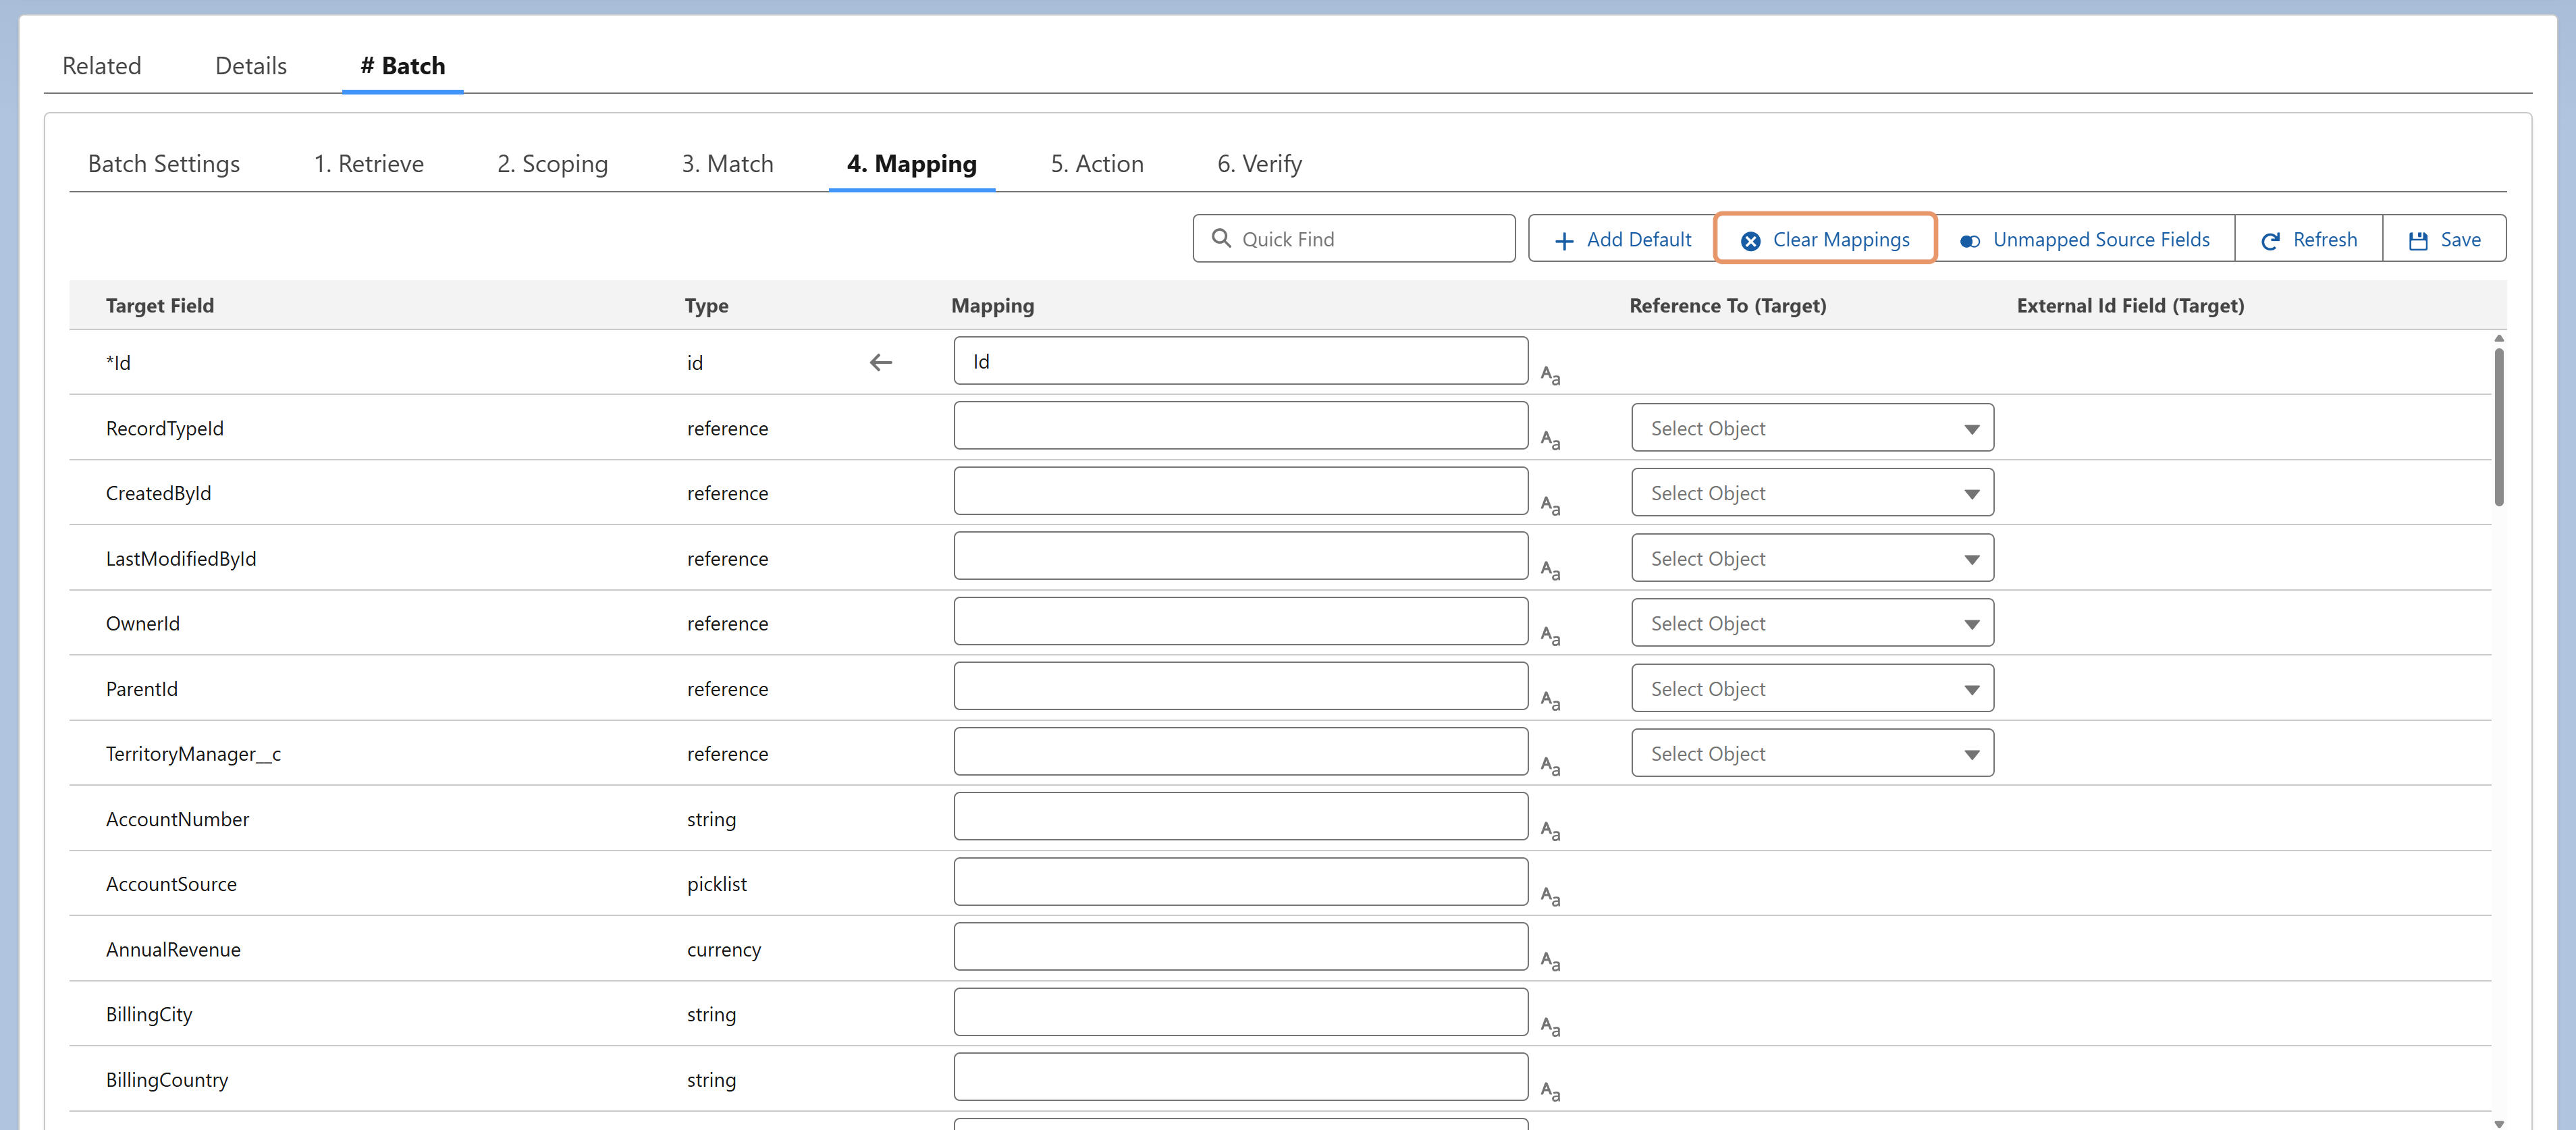This screenshot has width=2576, height=1130.
Task: Open the Batch Settings tab
Action: 164,164
